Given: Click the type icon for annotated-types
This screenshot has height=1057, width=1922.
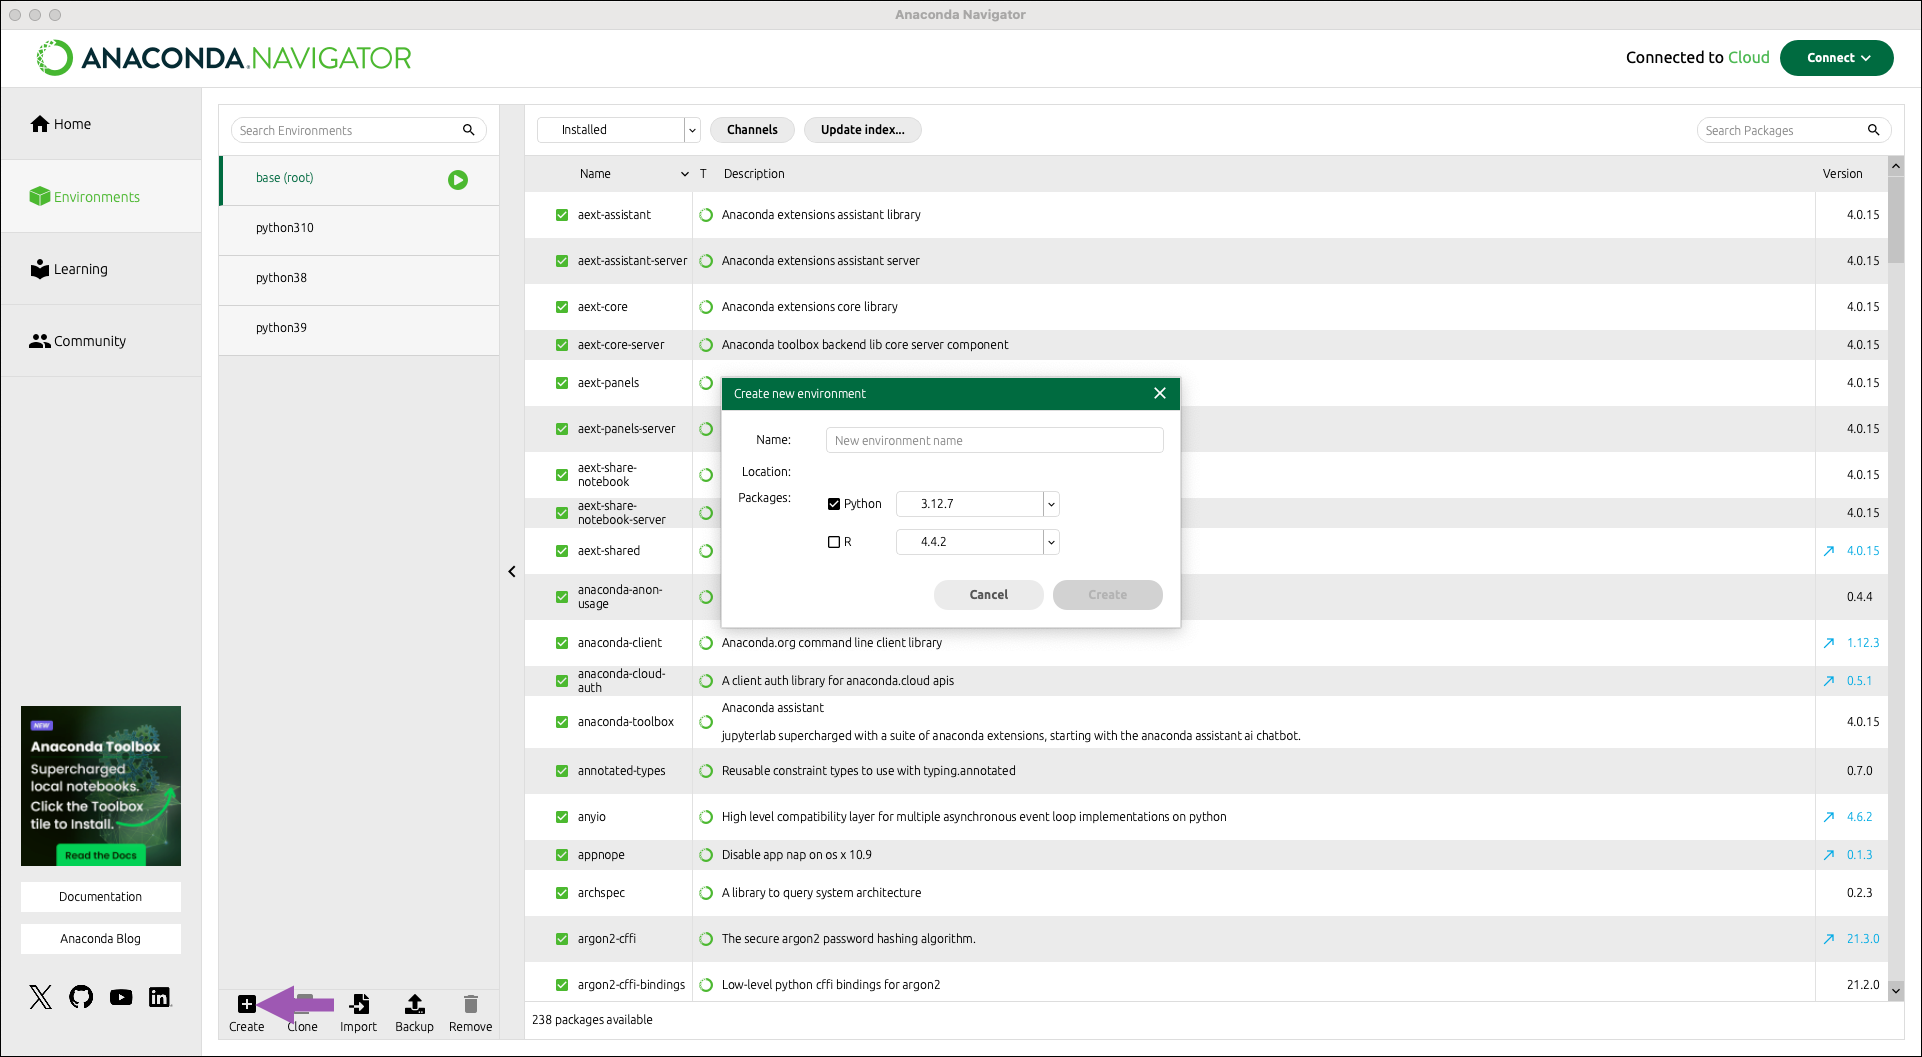Looking at the screenshot, I should click(x=706, y=771).
